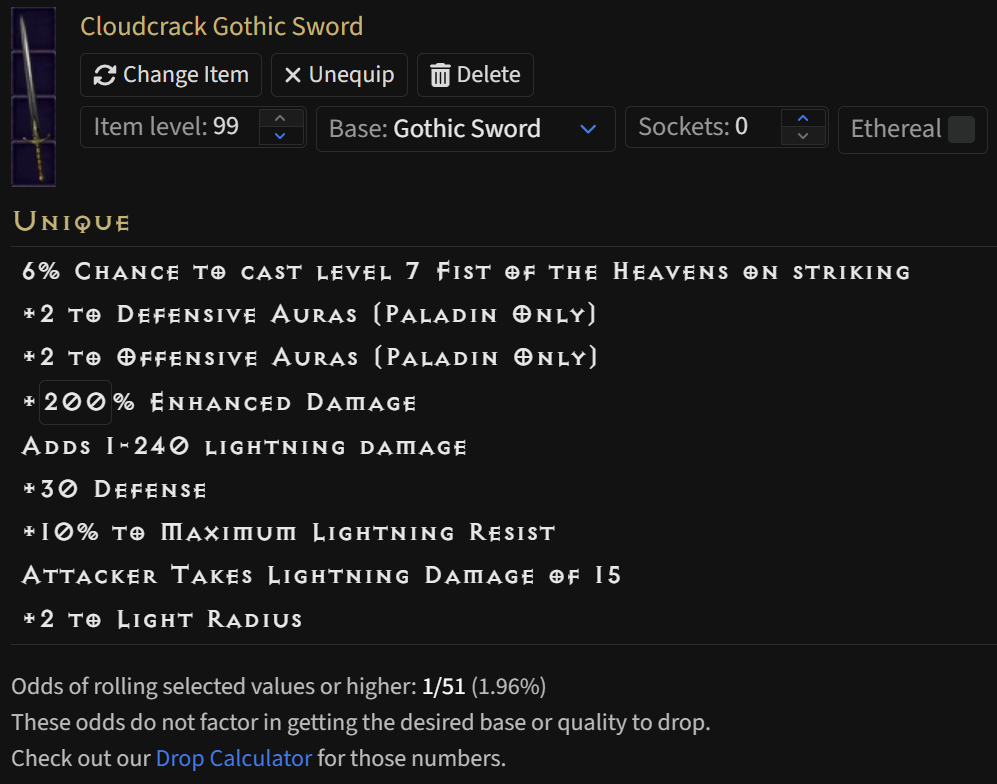Open the Base: Gothic Sword dropdown
997x784 pixels.
465,129
